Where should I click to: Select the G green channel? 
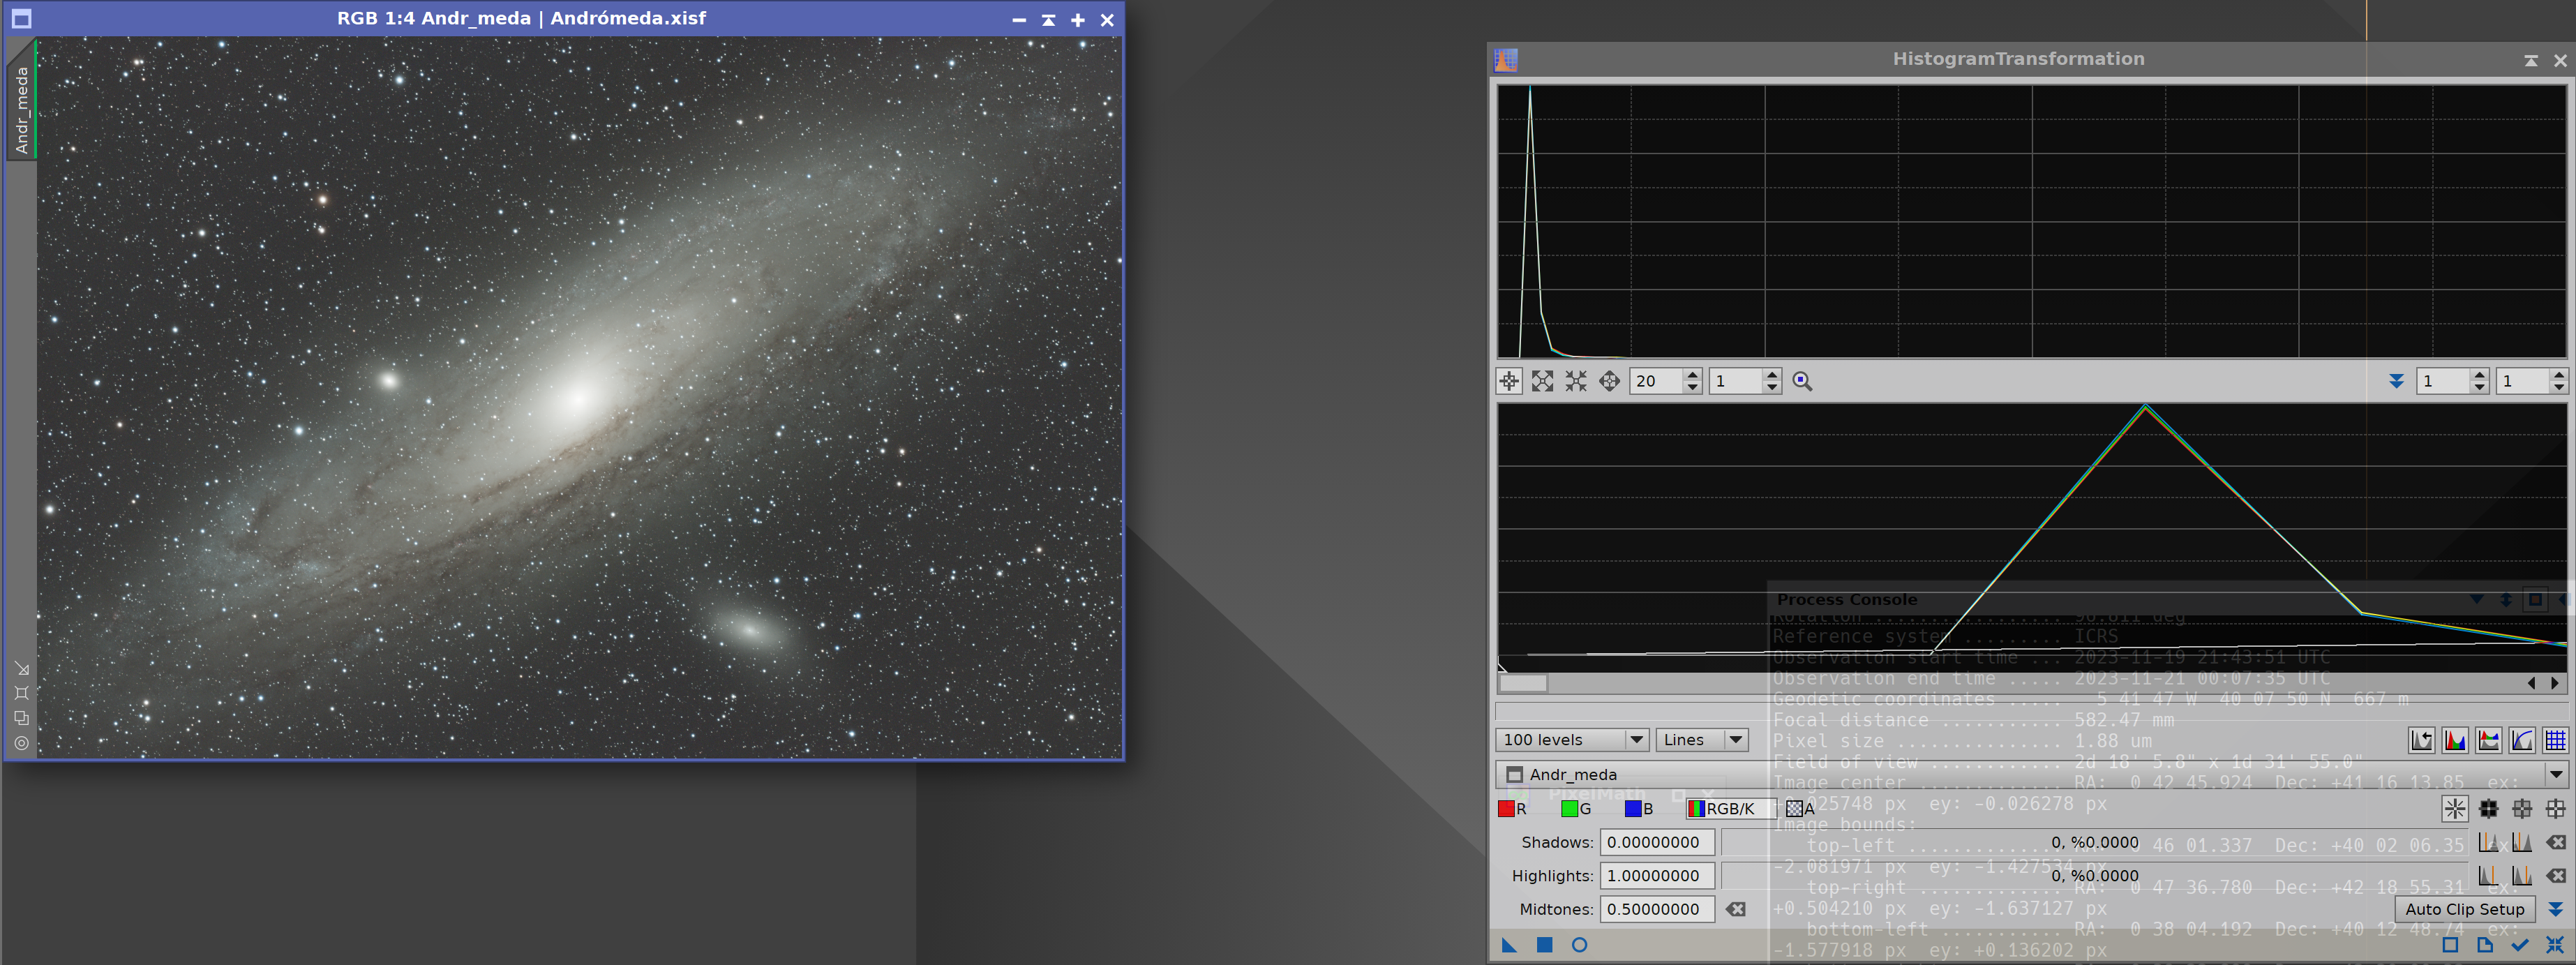1576,809
